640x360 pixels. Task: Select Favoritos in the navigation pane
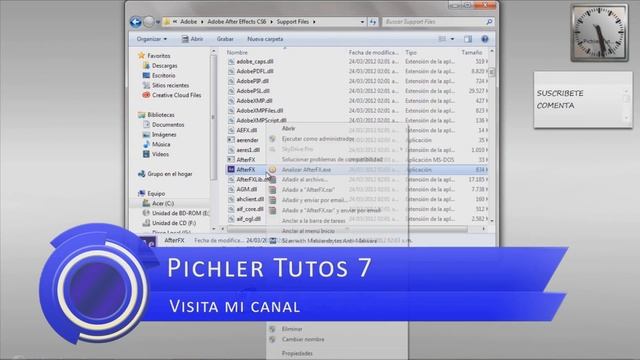tap(158, 56)
